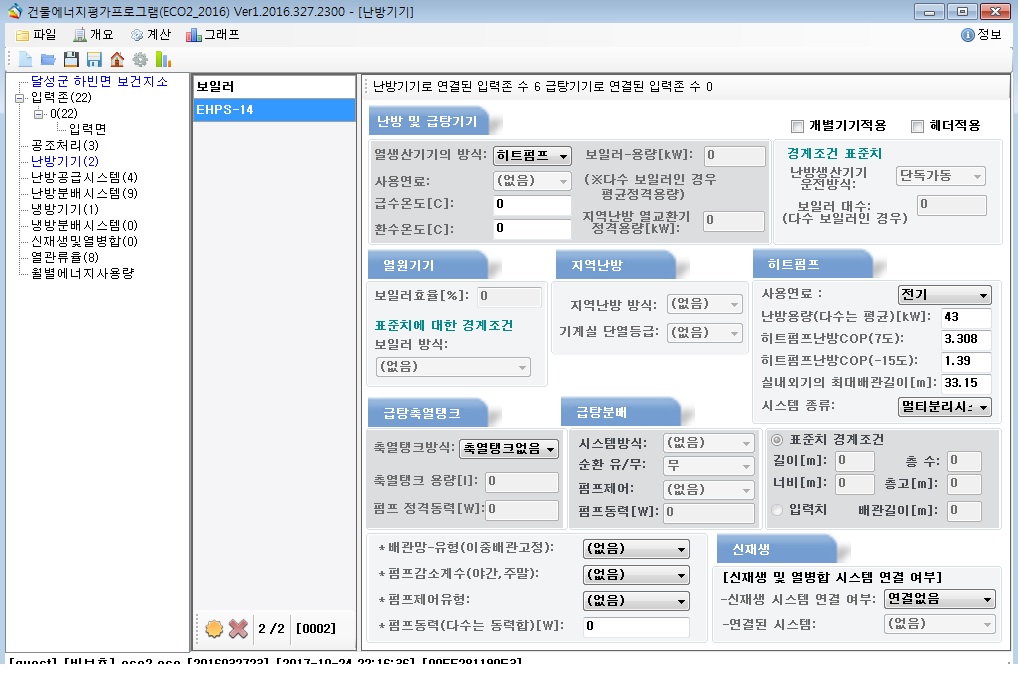The width and height of the screenshot is (1018, 677).
Task: Select EHPS-14 in the boiler list
Action: pyautogui.click(x=273, y=110)
